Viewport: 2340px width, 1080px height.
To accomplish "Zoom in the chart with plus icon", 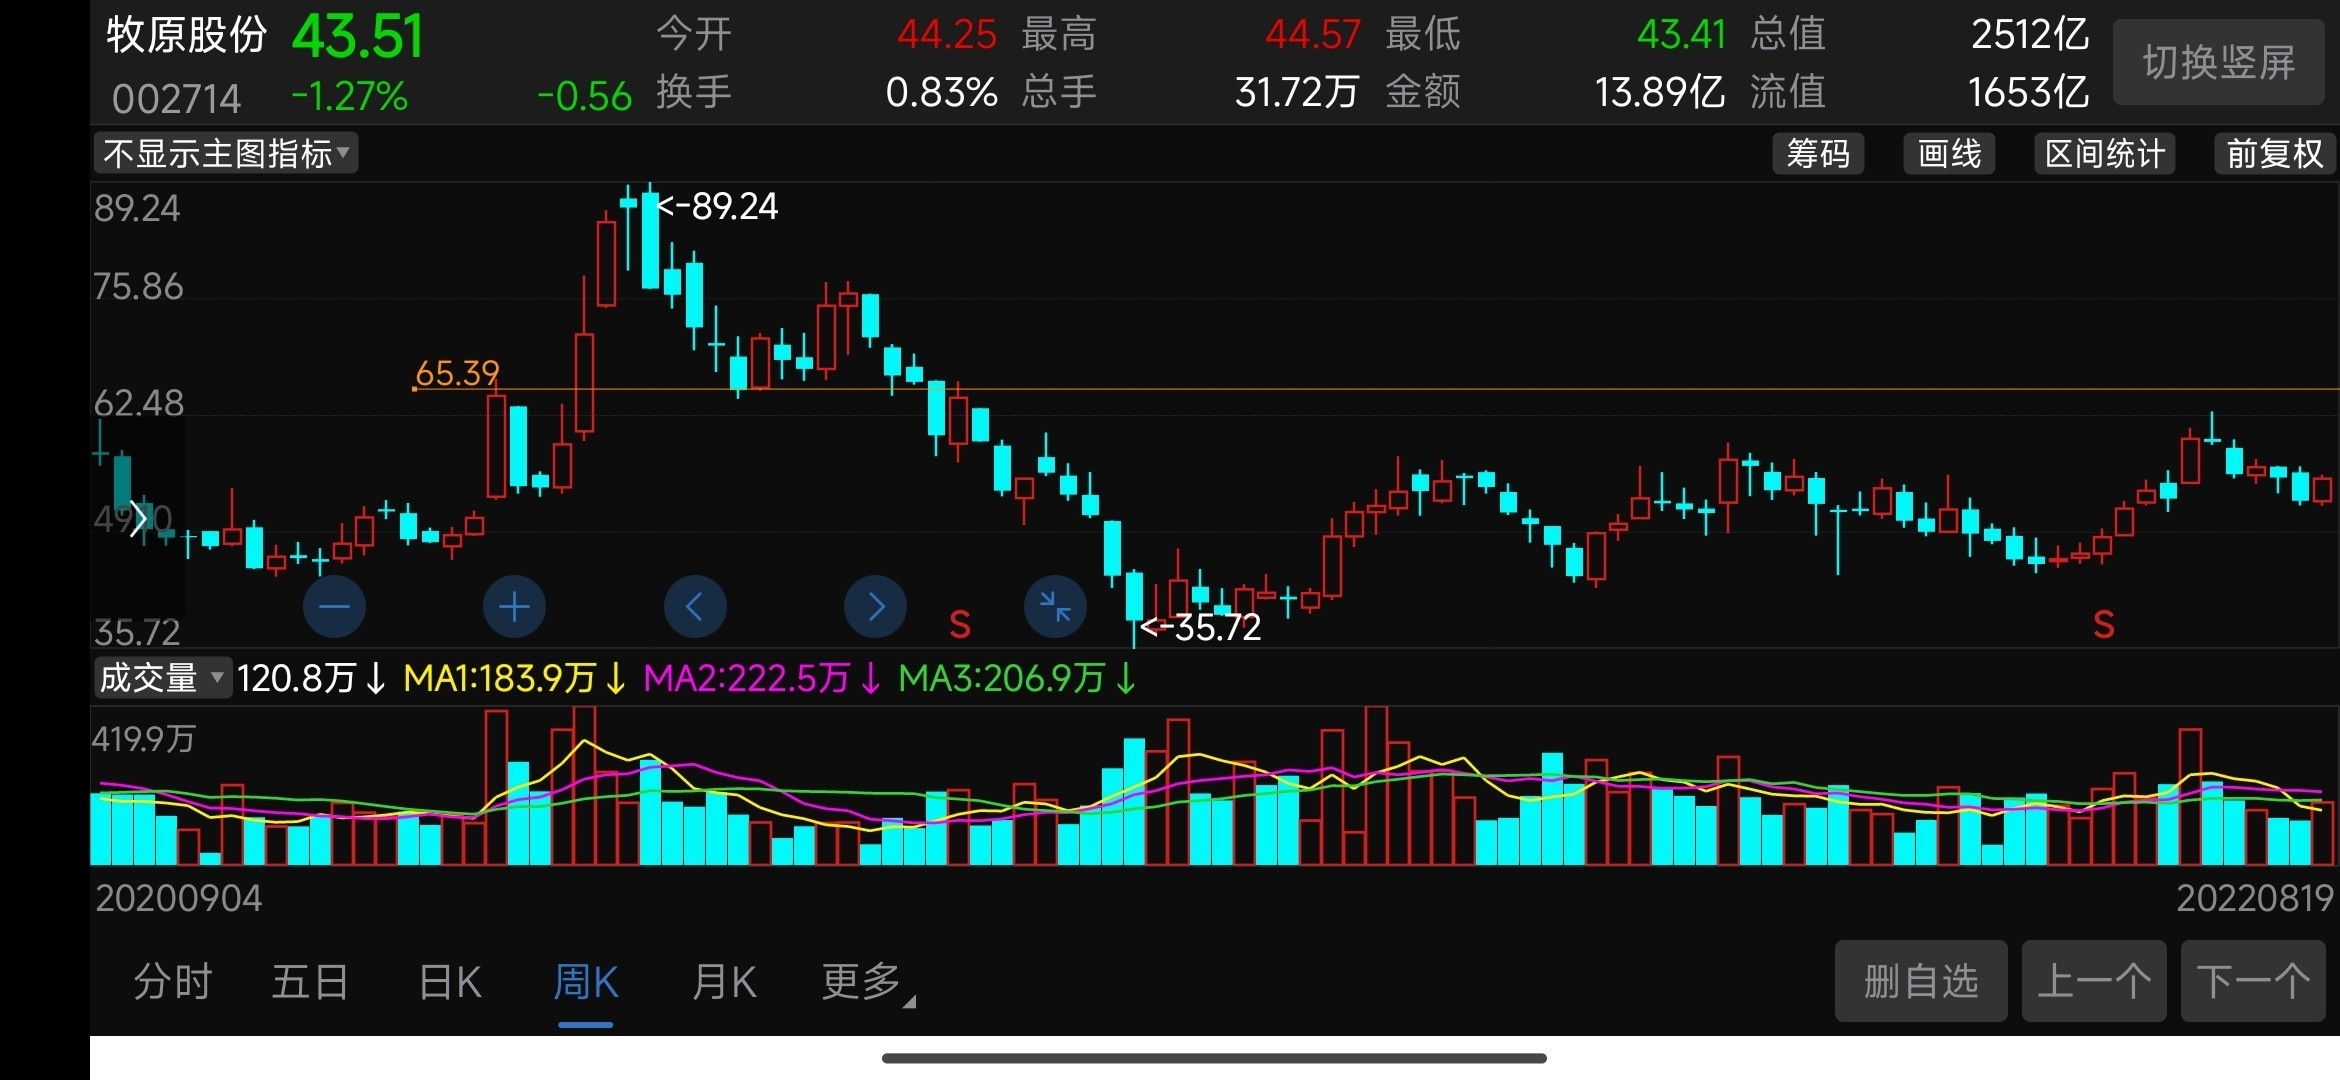I will tap(514, 606).
